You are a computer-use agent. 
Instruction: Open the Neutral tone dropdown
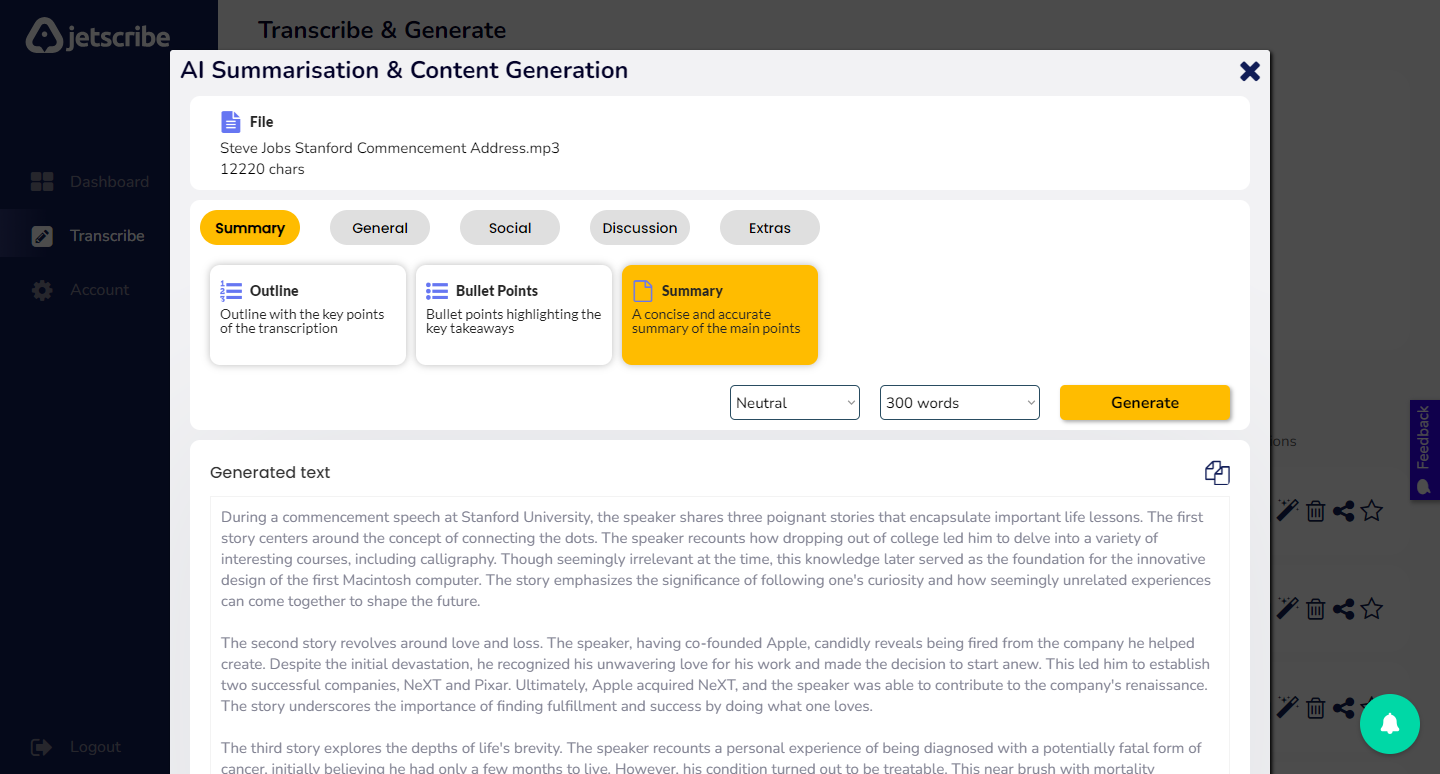pyautogui.click(x=795, y=403)
